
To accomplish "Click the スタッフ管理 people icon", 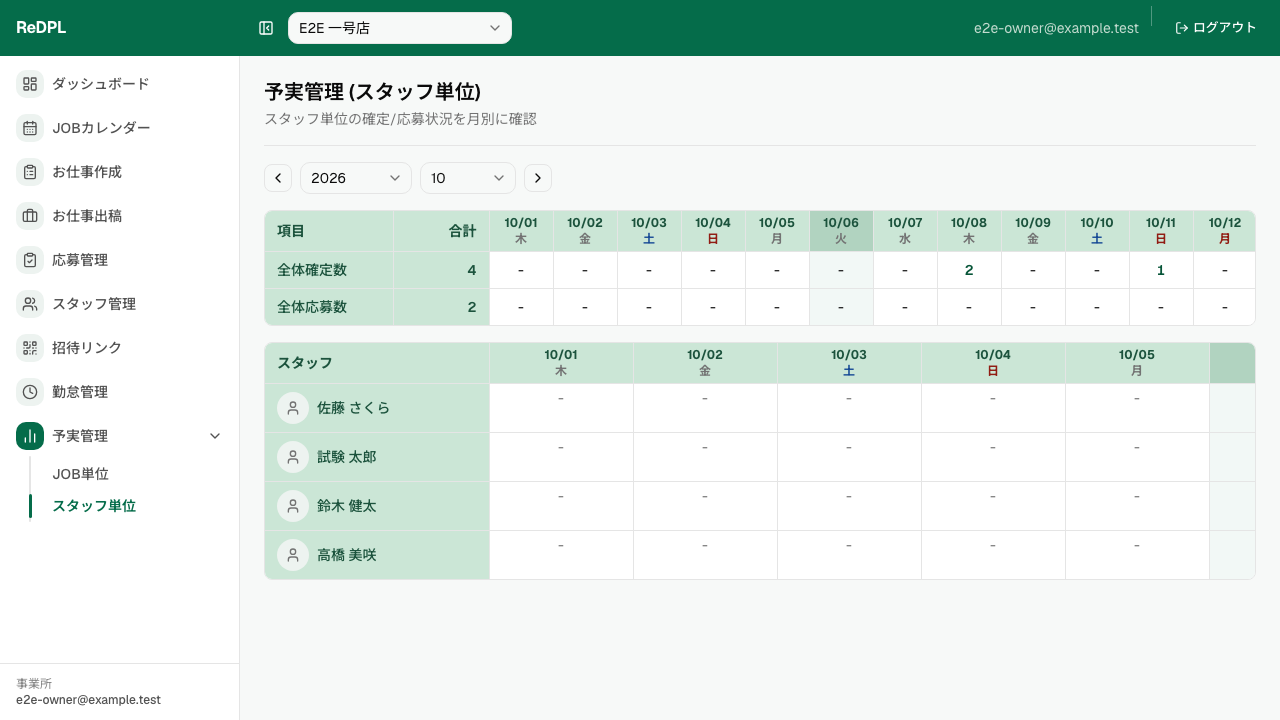I will [x=30, y=304].
